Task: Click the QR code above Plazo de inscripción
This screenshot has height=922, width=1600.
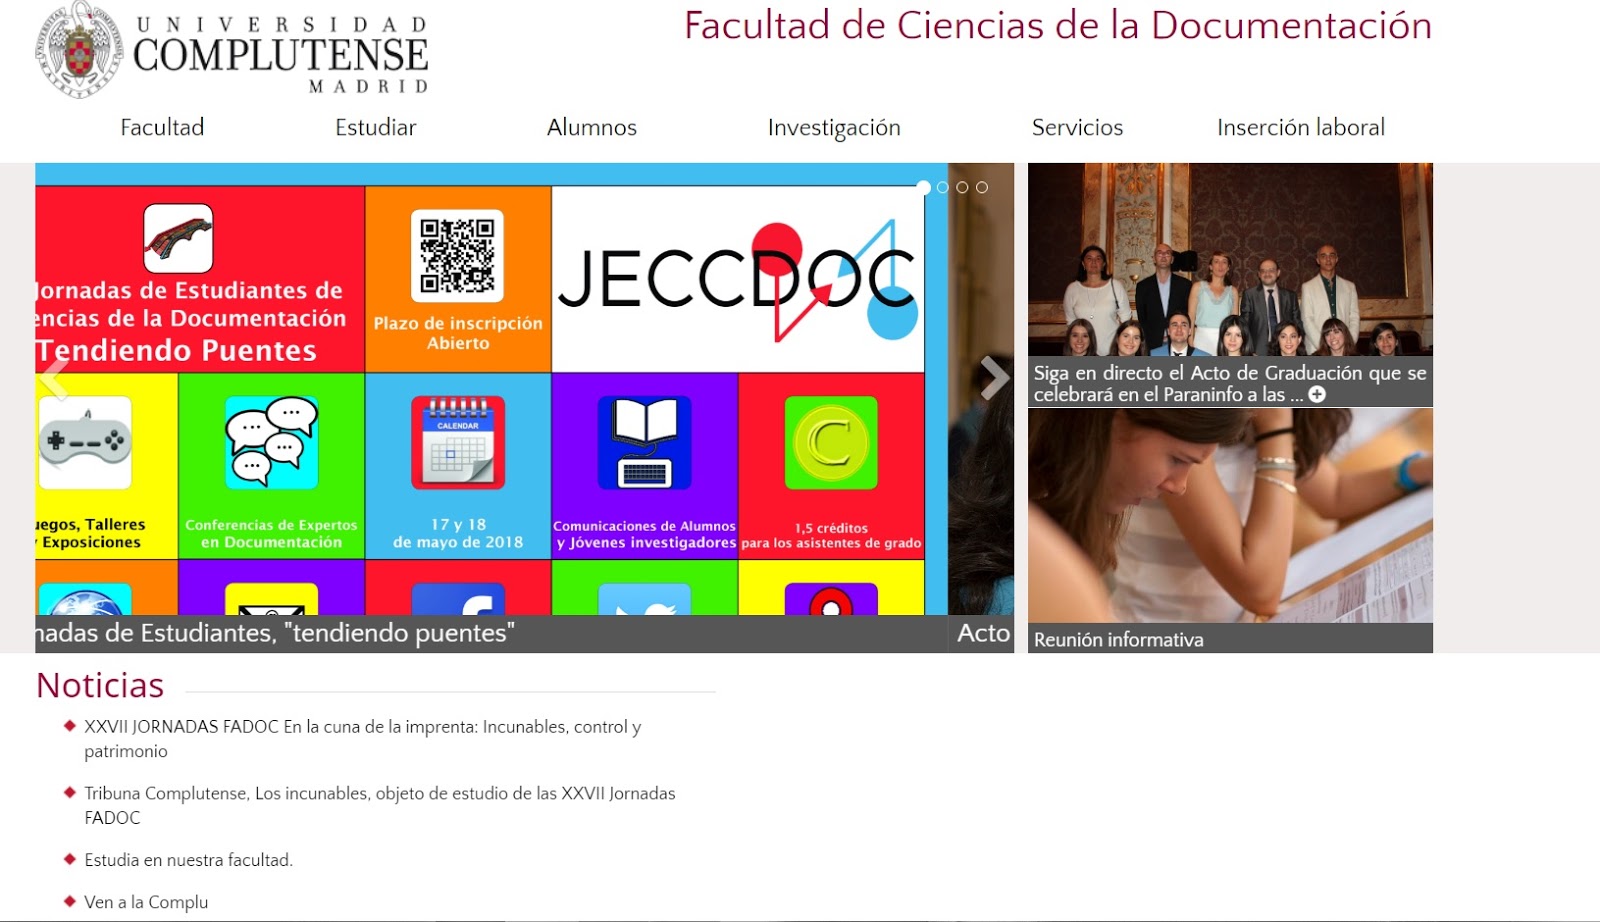Action: click(458, 256)
